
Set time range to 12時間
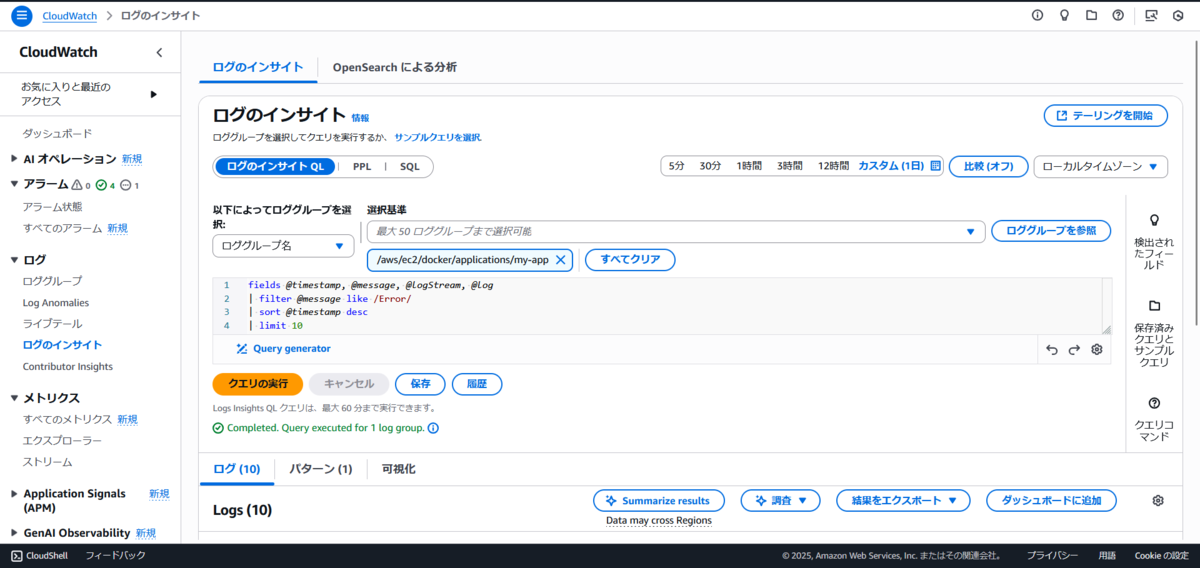833,166
